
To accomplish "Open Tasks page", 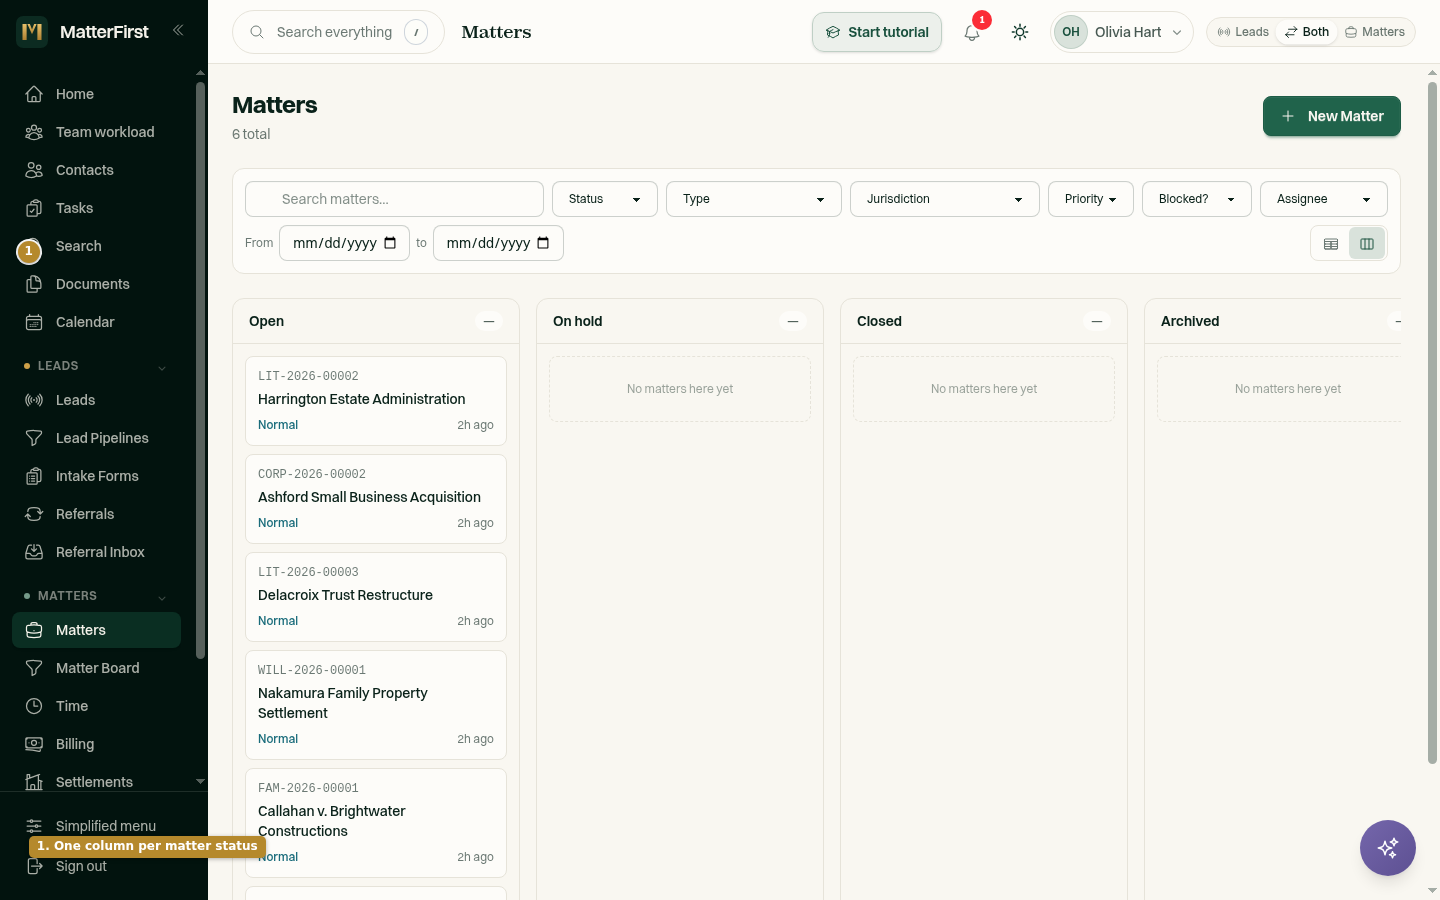I will [96, 208].
